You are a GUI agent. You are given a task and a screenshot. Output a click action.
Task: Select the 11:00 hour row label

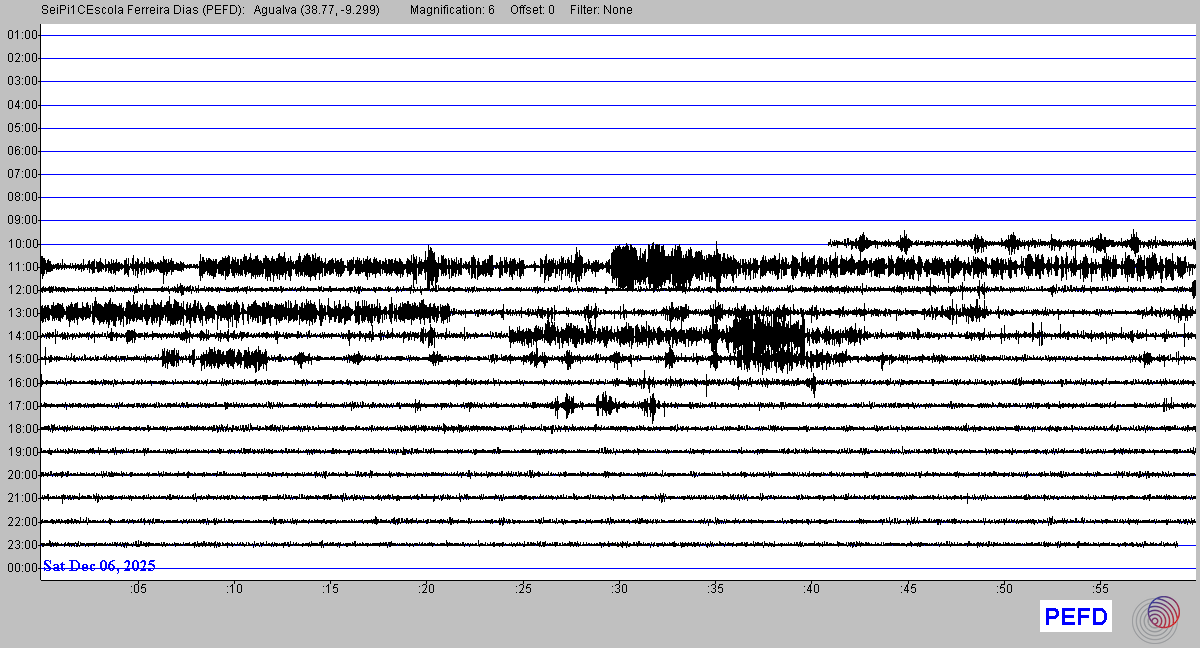click(x=22, y=267)
